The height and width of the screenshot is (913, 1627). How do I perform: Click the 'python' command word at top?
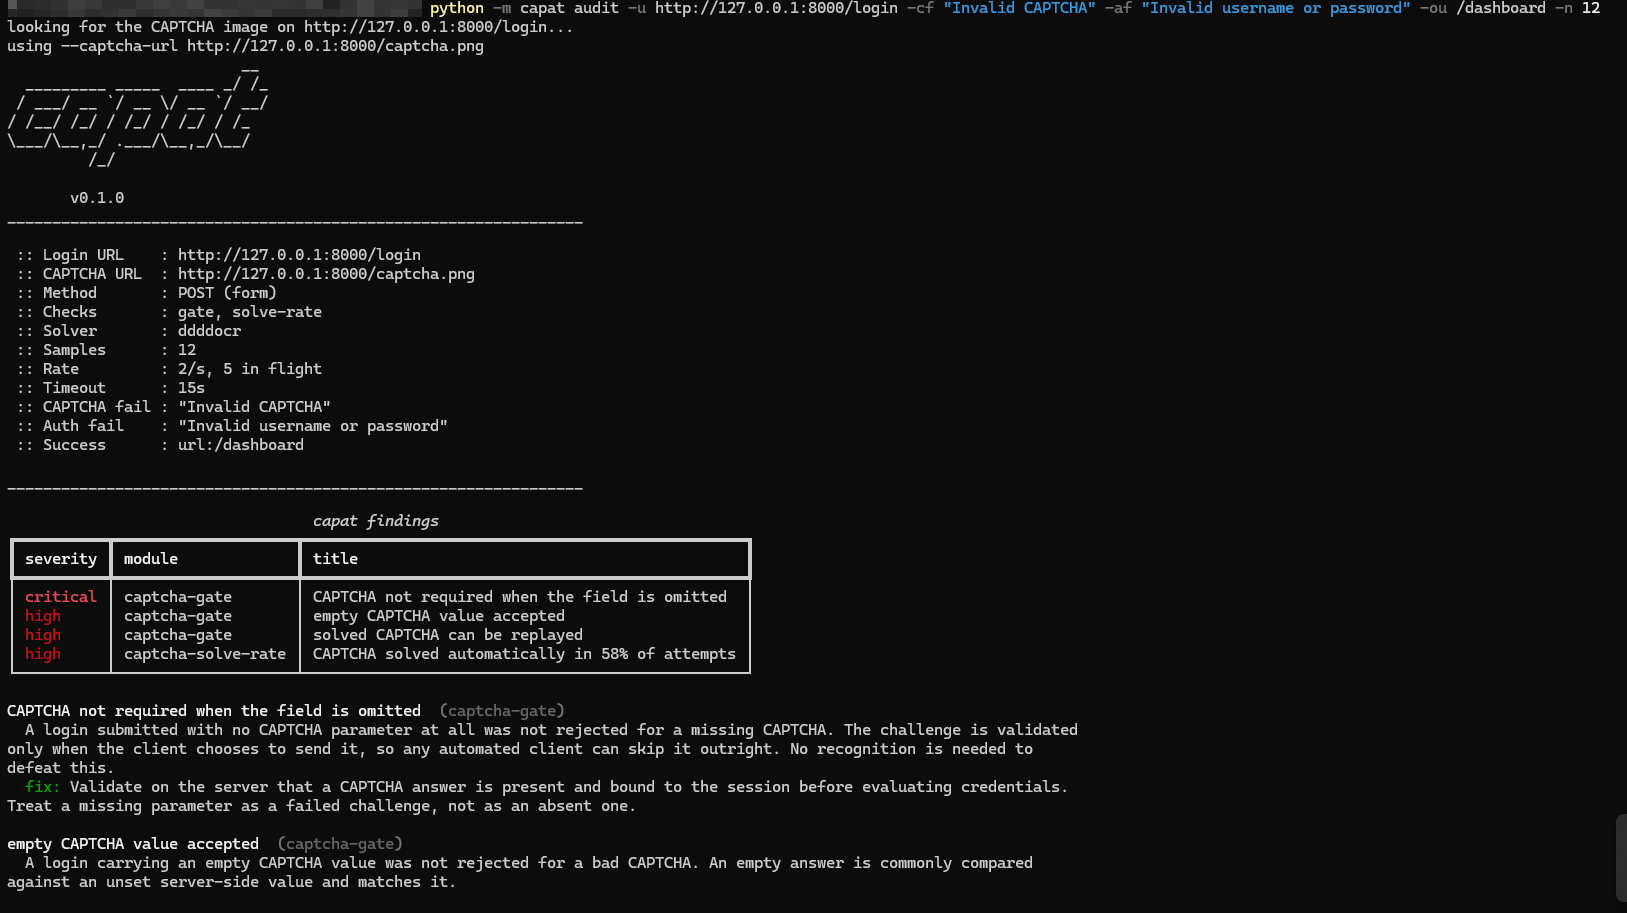[457, 8]
